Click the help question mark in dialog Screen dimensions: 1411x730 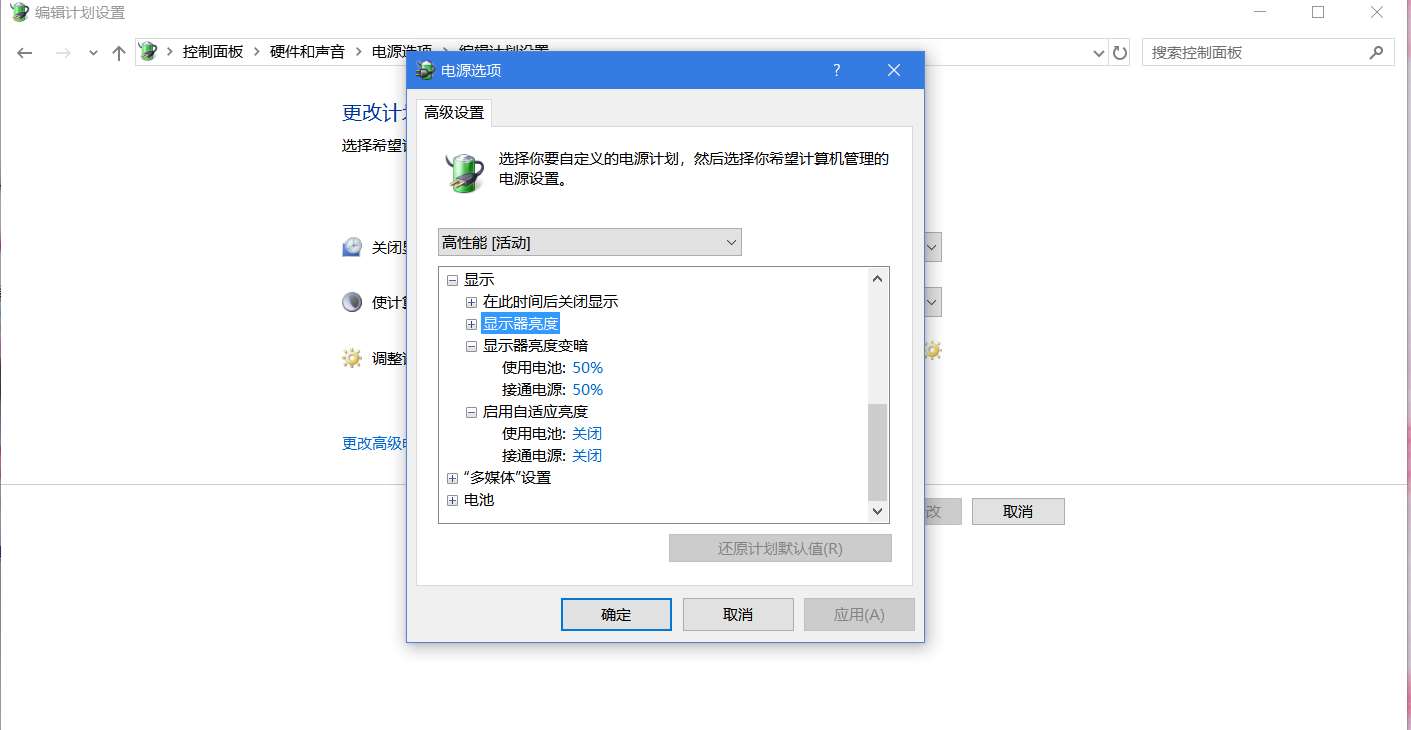click(836, 70)
